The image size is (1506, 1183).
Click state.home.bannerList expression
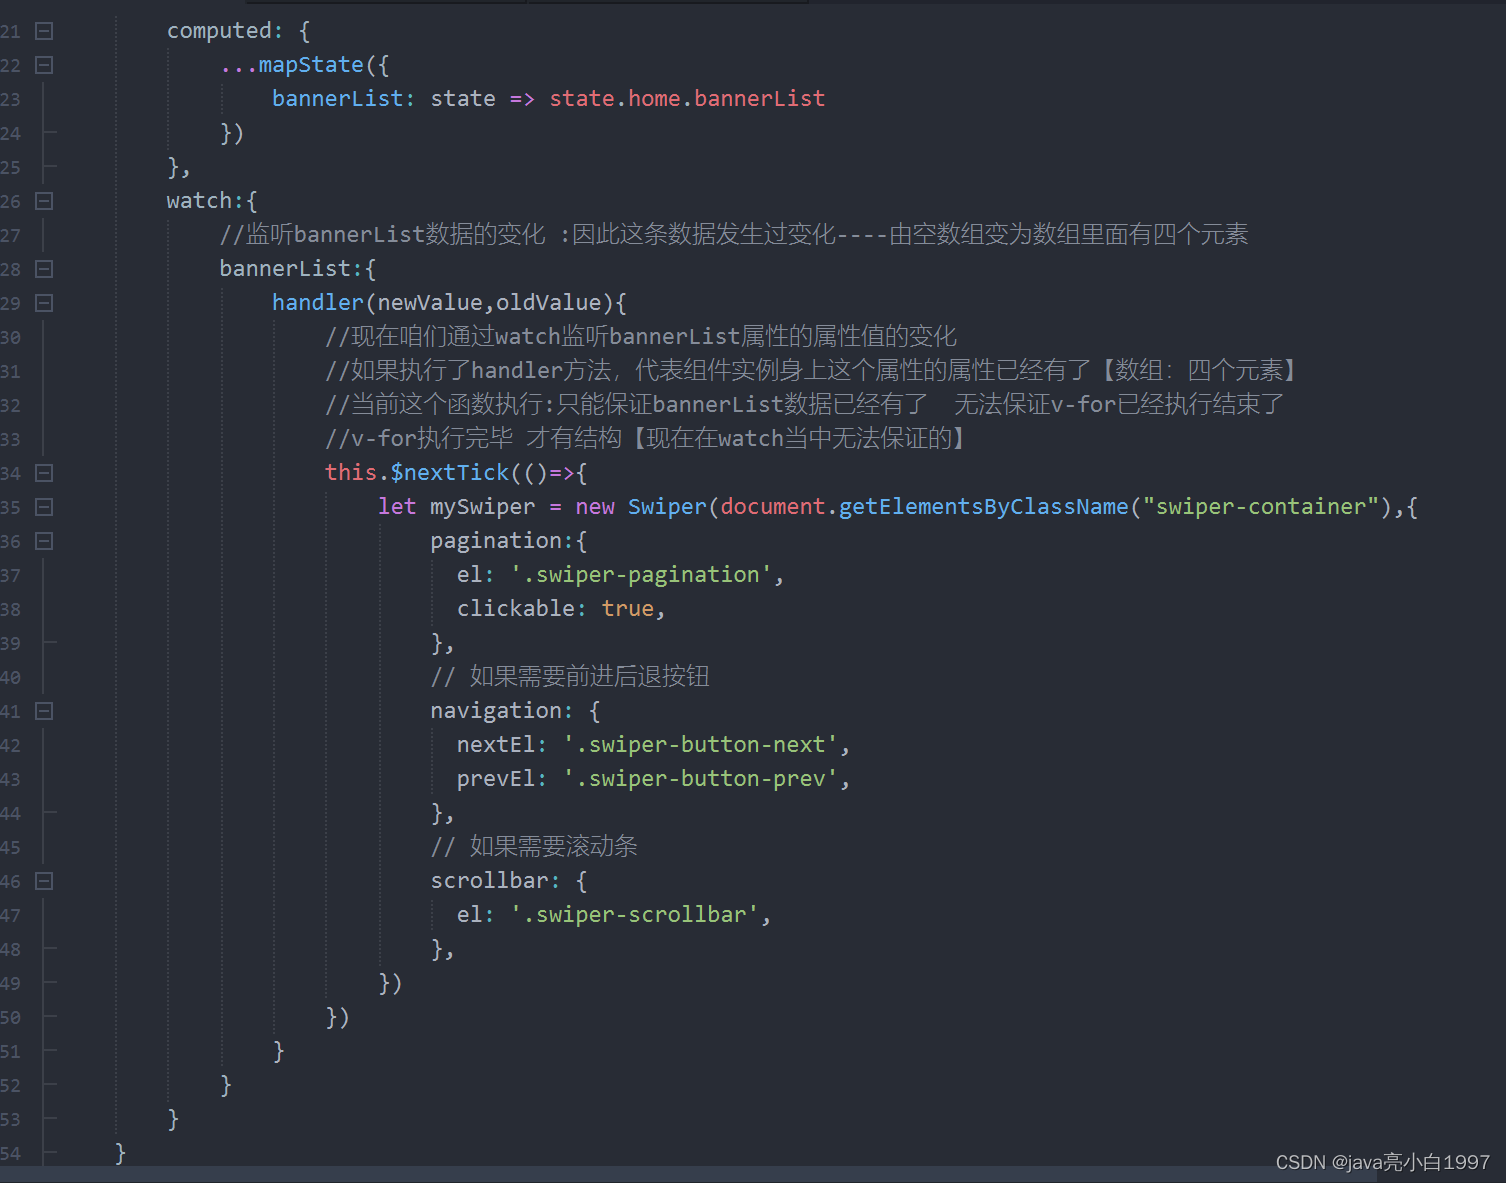[687, 99]
